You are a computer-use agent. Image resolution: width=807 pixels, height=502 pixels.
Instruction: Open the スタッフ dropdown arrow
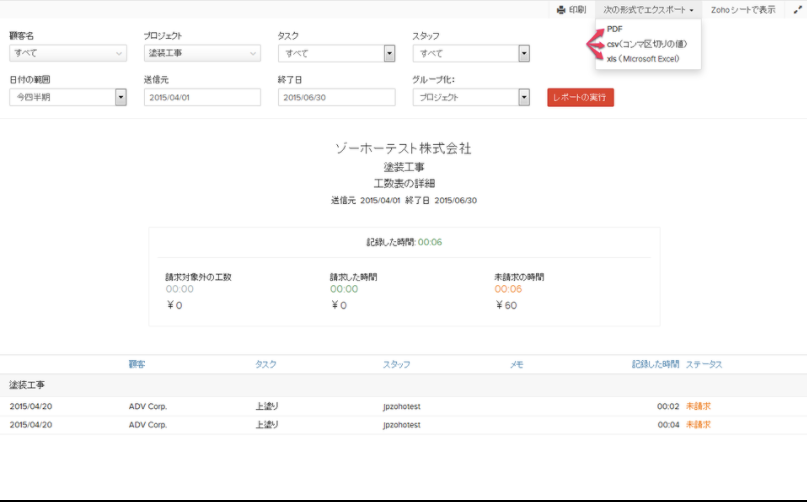524,54
